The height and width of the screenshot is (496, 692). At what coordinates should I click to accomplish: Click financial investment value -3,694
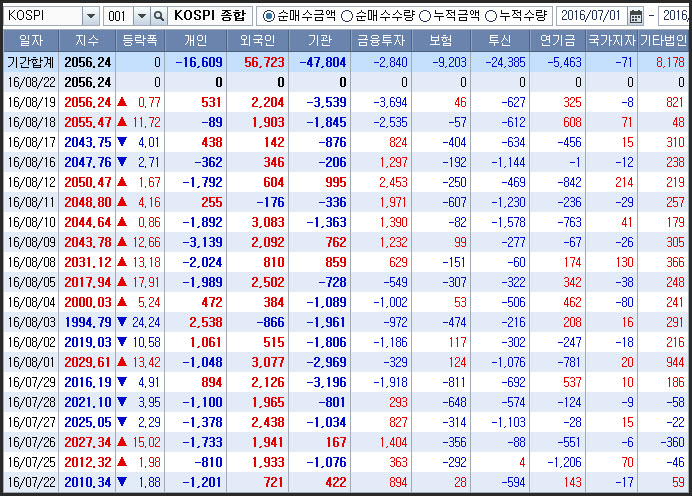click(391, 102)
